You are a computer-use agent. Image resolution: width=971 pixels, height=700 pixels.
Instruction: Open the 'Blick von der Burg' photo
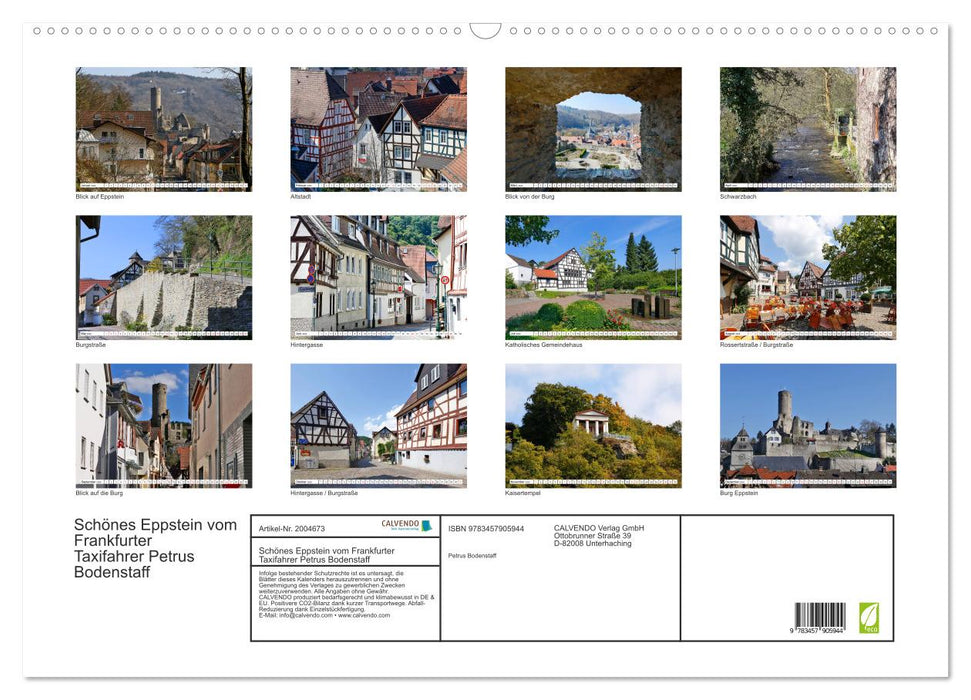click(x=593, y=129)
